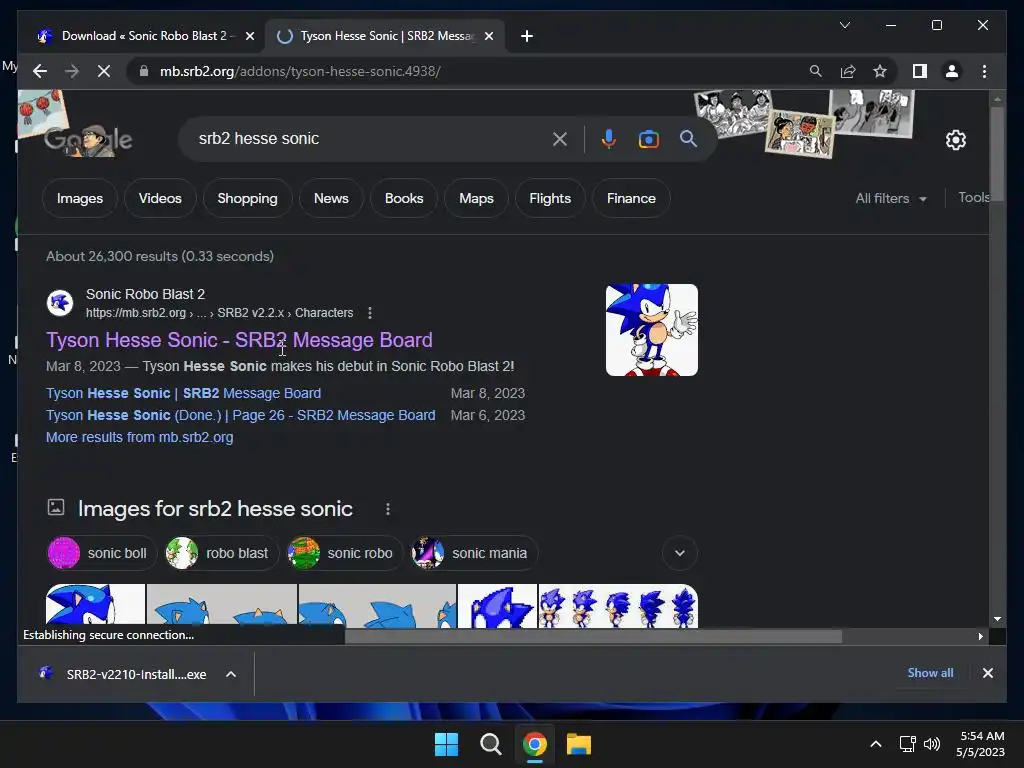
Task: Click Sonic Robo Blast 2 site favicon
Action: [x=60, y=302]
